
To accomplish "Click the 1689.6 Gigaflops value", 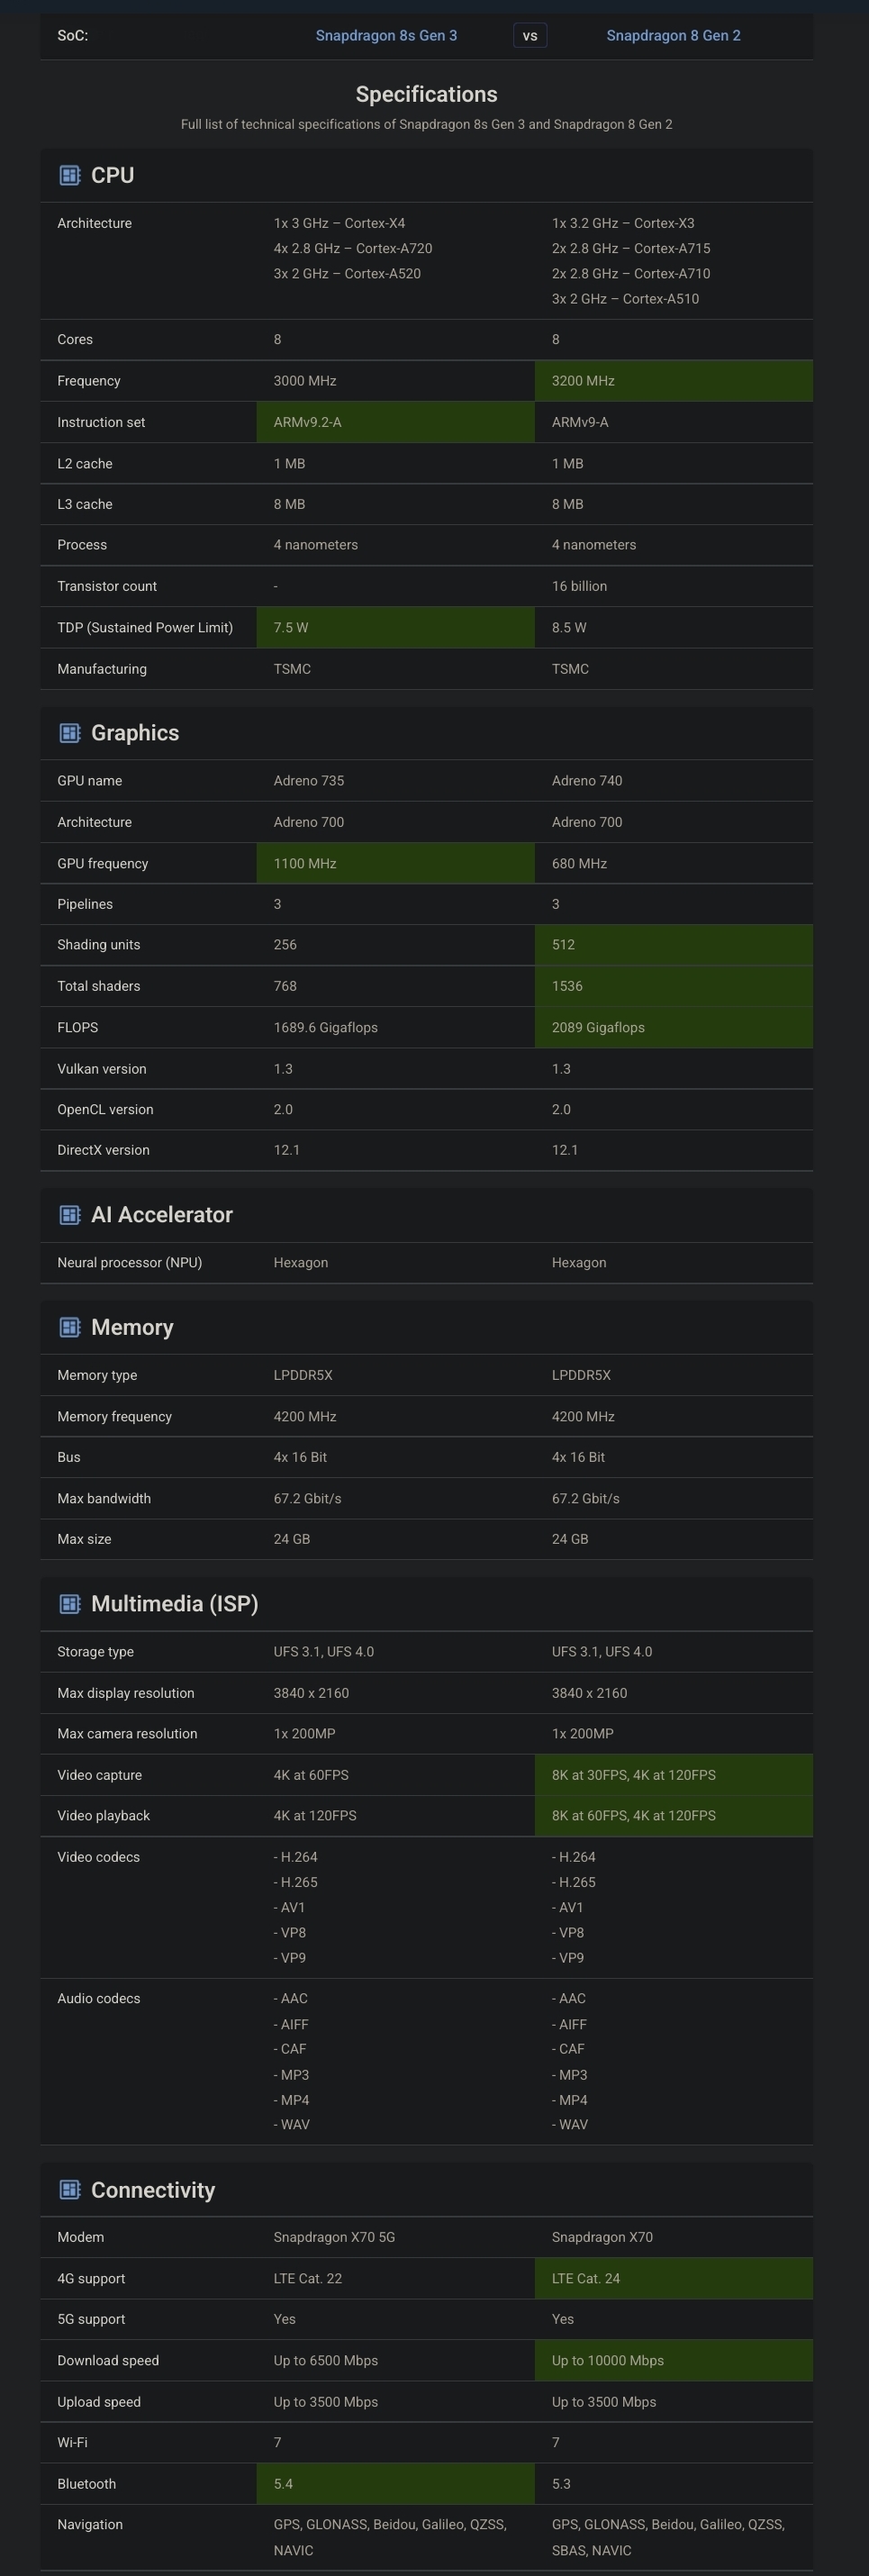I will (x=326, y=1027).
